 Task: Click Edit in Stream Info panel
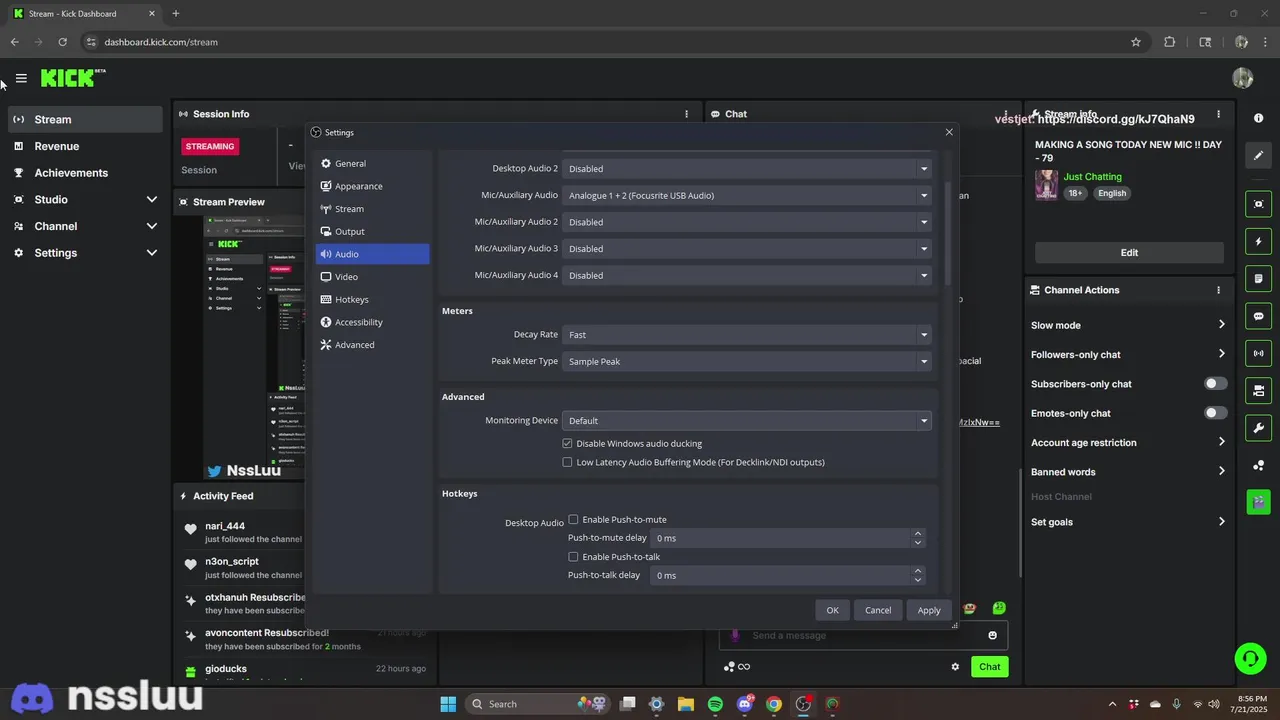pos(1129,253)
